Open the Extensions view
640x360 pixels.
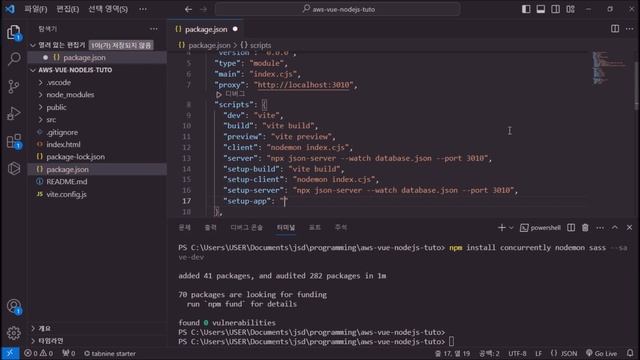pos(14,141)
